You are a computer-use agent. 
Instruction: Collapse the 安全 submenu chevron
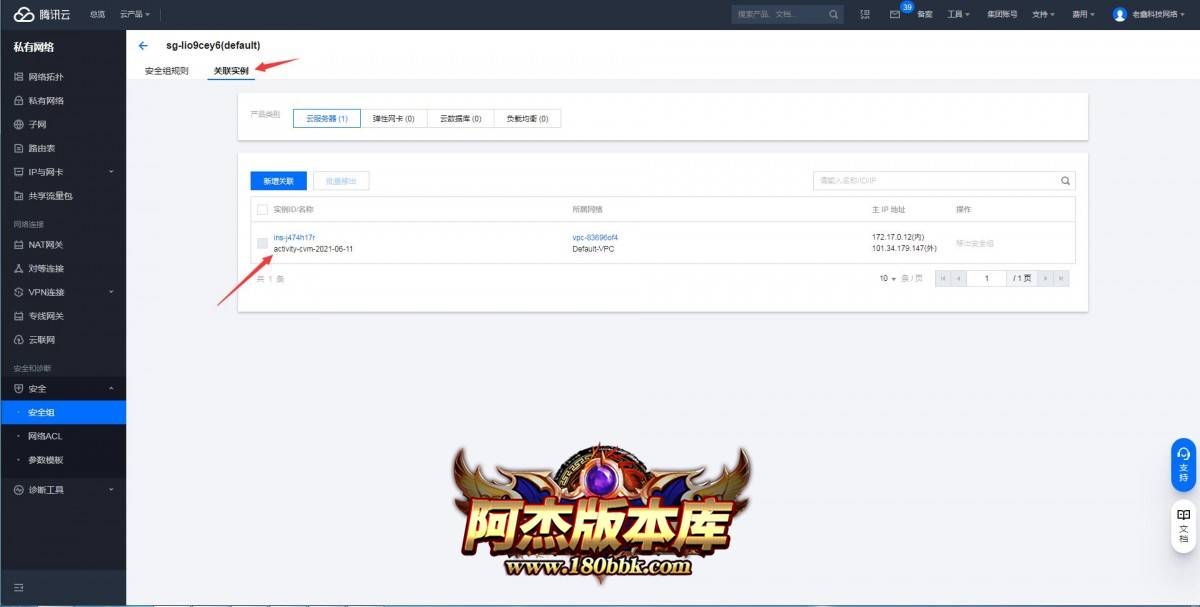[111, 388]
